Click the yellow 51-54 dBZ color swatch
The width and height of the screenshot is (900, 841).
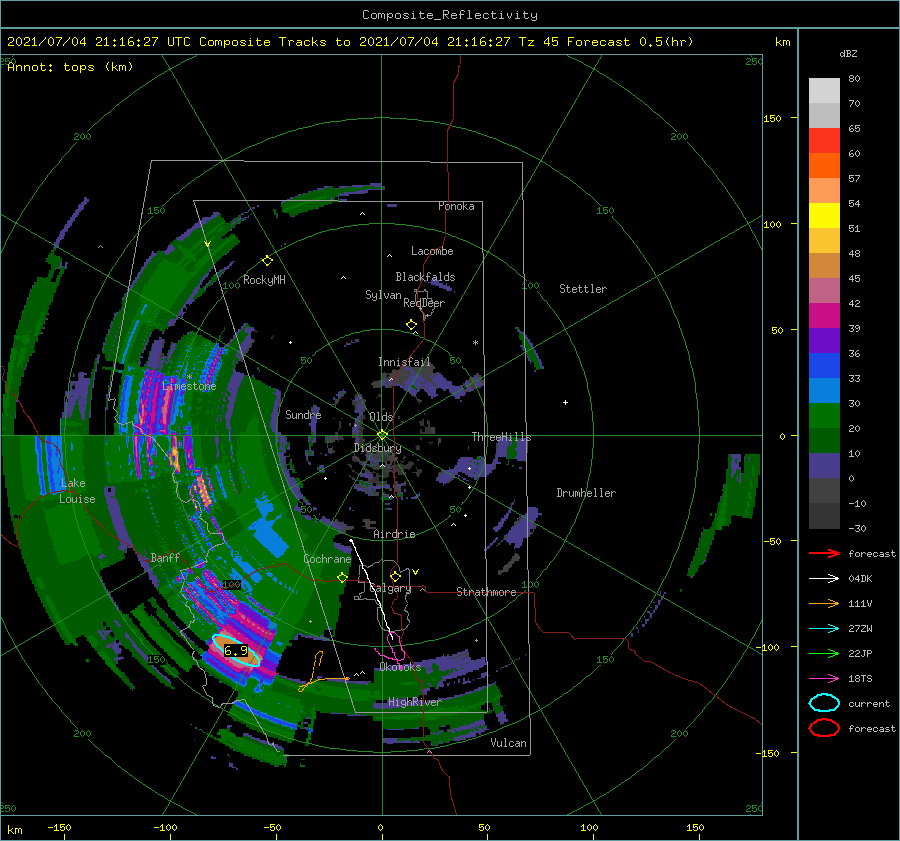tap(824, 215)
